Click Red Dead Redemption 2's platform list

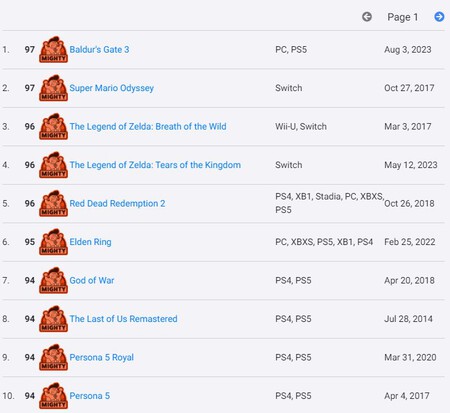click(x=330, y=203)
